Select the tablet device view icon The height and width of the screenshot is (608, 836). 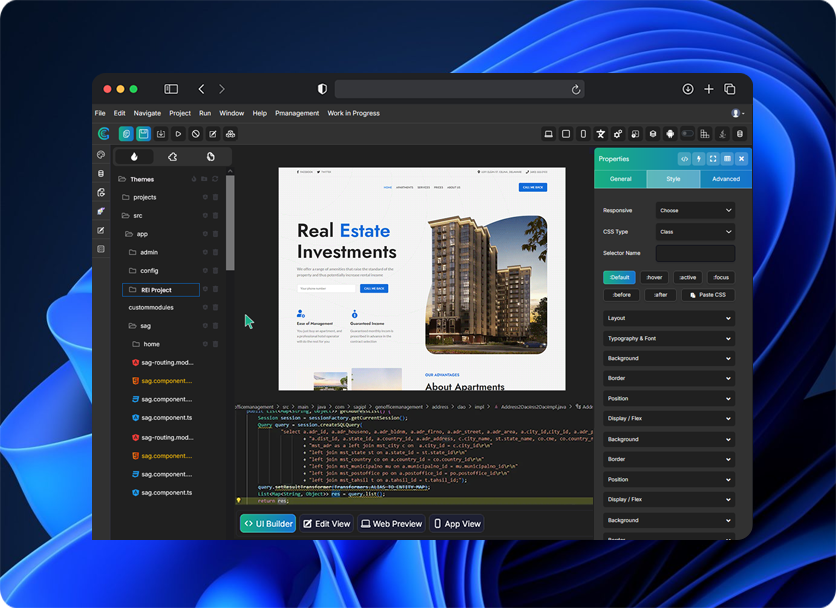[x=566, y=134]
